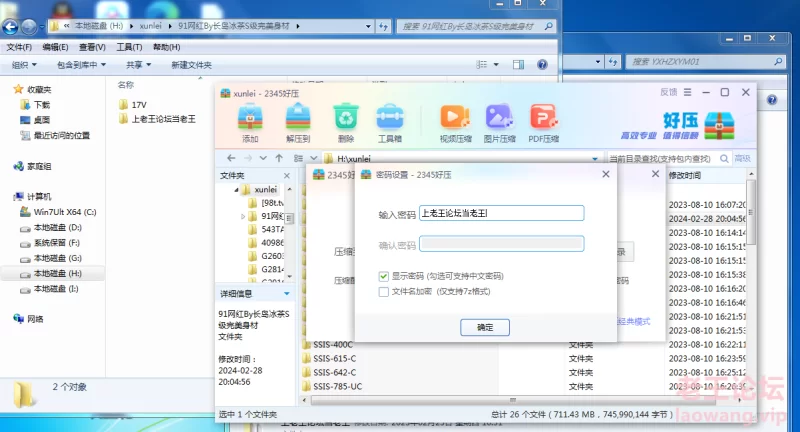Collapse the 详细信息 panel arrow

point(287,294)
